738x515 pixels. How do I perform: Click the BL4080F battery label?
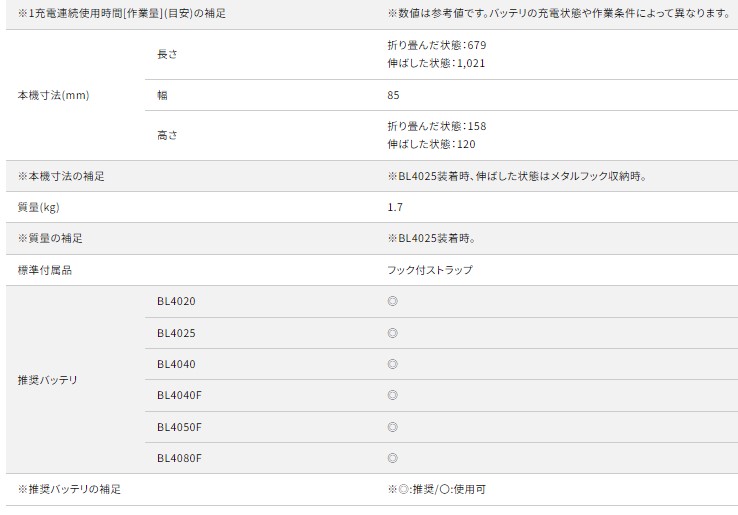179,458
